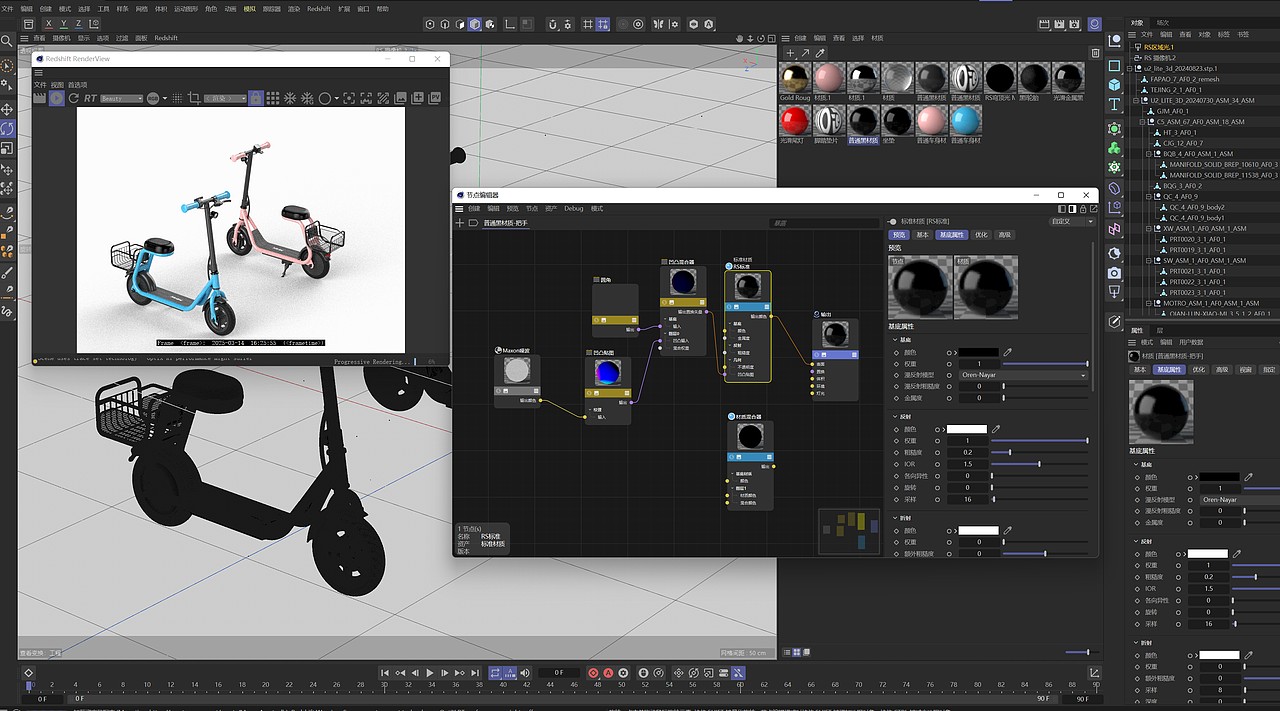Select the Gold Roug material thumbnail

point(795,77)
